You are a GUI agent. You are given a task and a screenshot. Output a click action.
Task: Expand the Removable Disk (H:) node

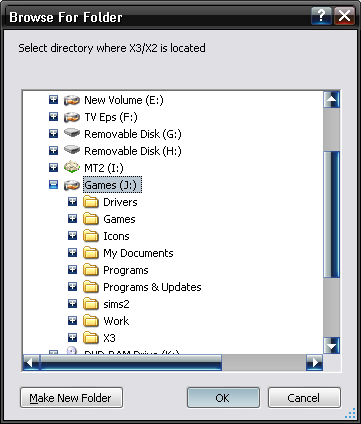click(x=53, y=151)
